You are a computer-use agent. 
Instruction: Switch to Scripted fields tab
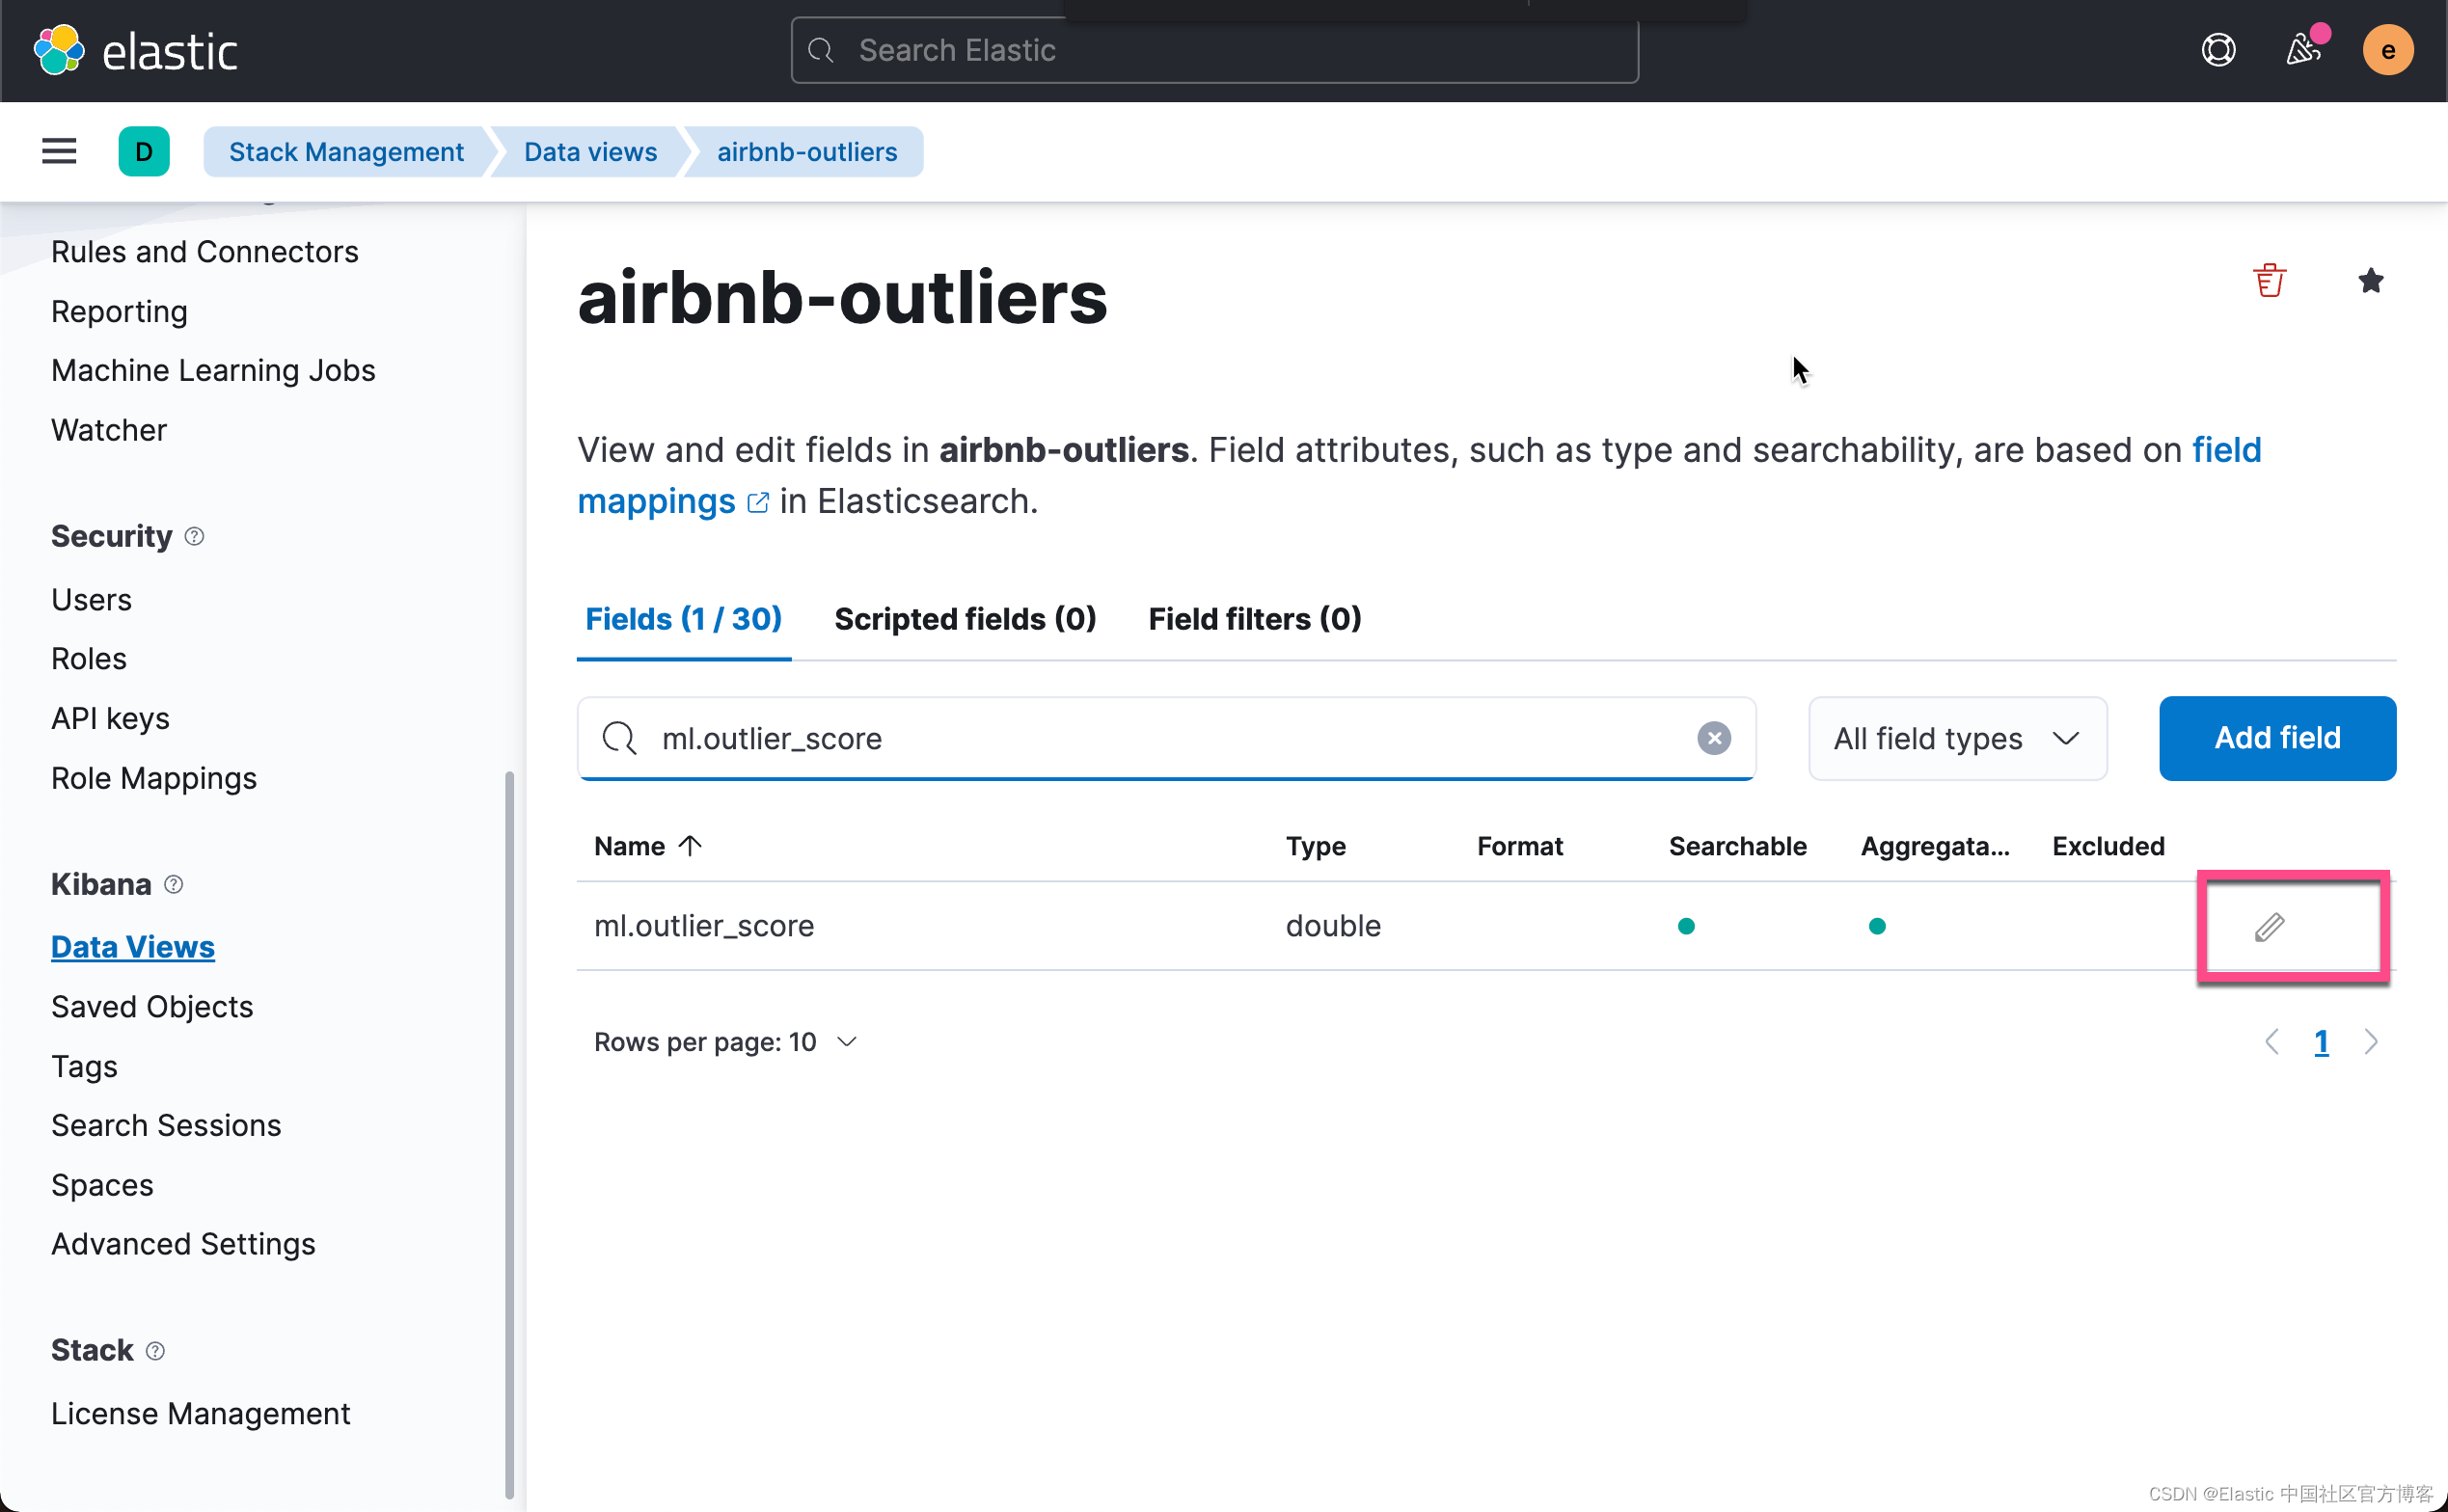tap(965, 619)
